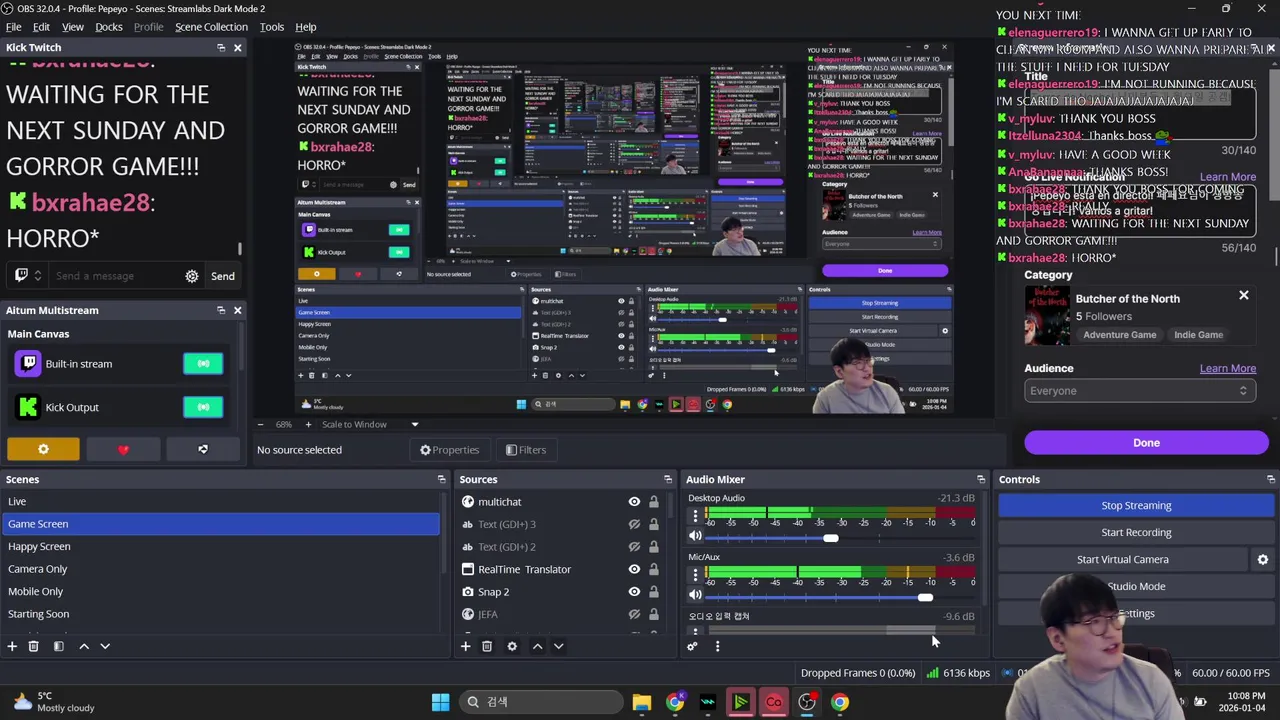Open the Edit menu
The image size is (1280, 720).
coord(41,27)
